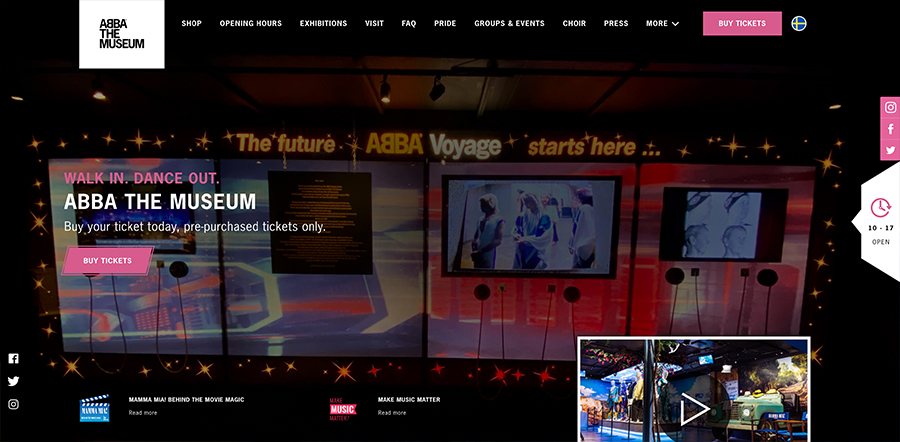The image size is (900, 442).
Task: Open Facebook via the bottom-left white icon
Action: (13, 358)
